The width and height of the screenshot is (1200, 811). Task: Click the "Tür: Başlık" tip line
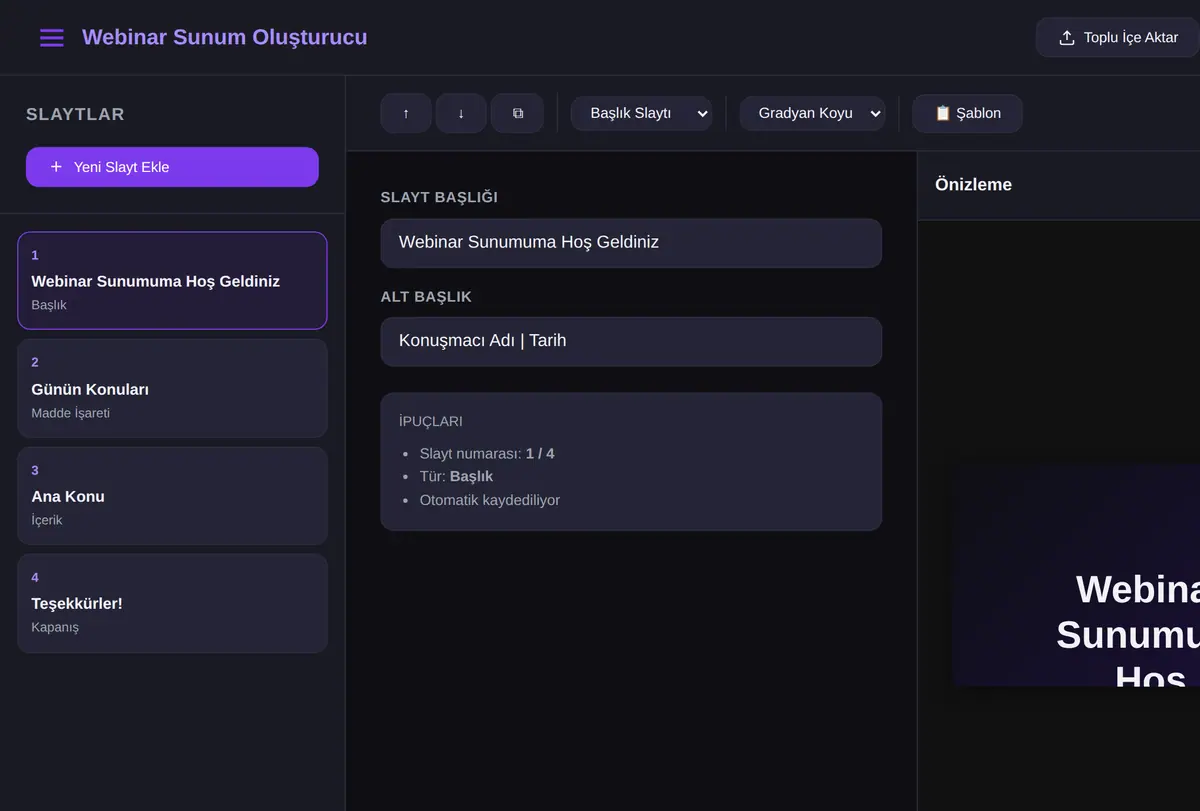tap(456, 477)
